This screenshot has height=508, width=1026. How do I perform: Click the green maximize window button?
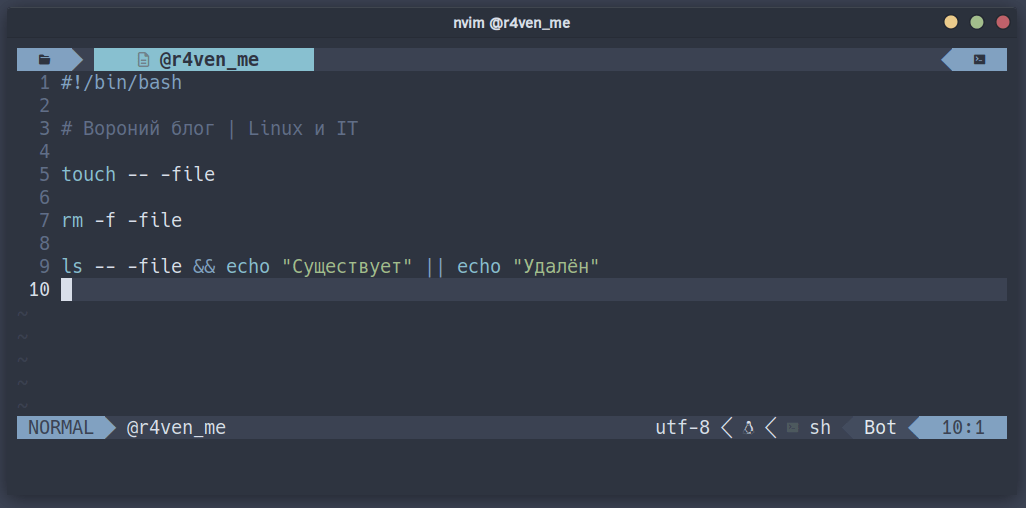point(977,23)
